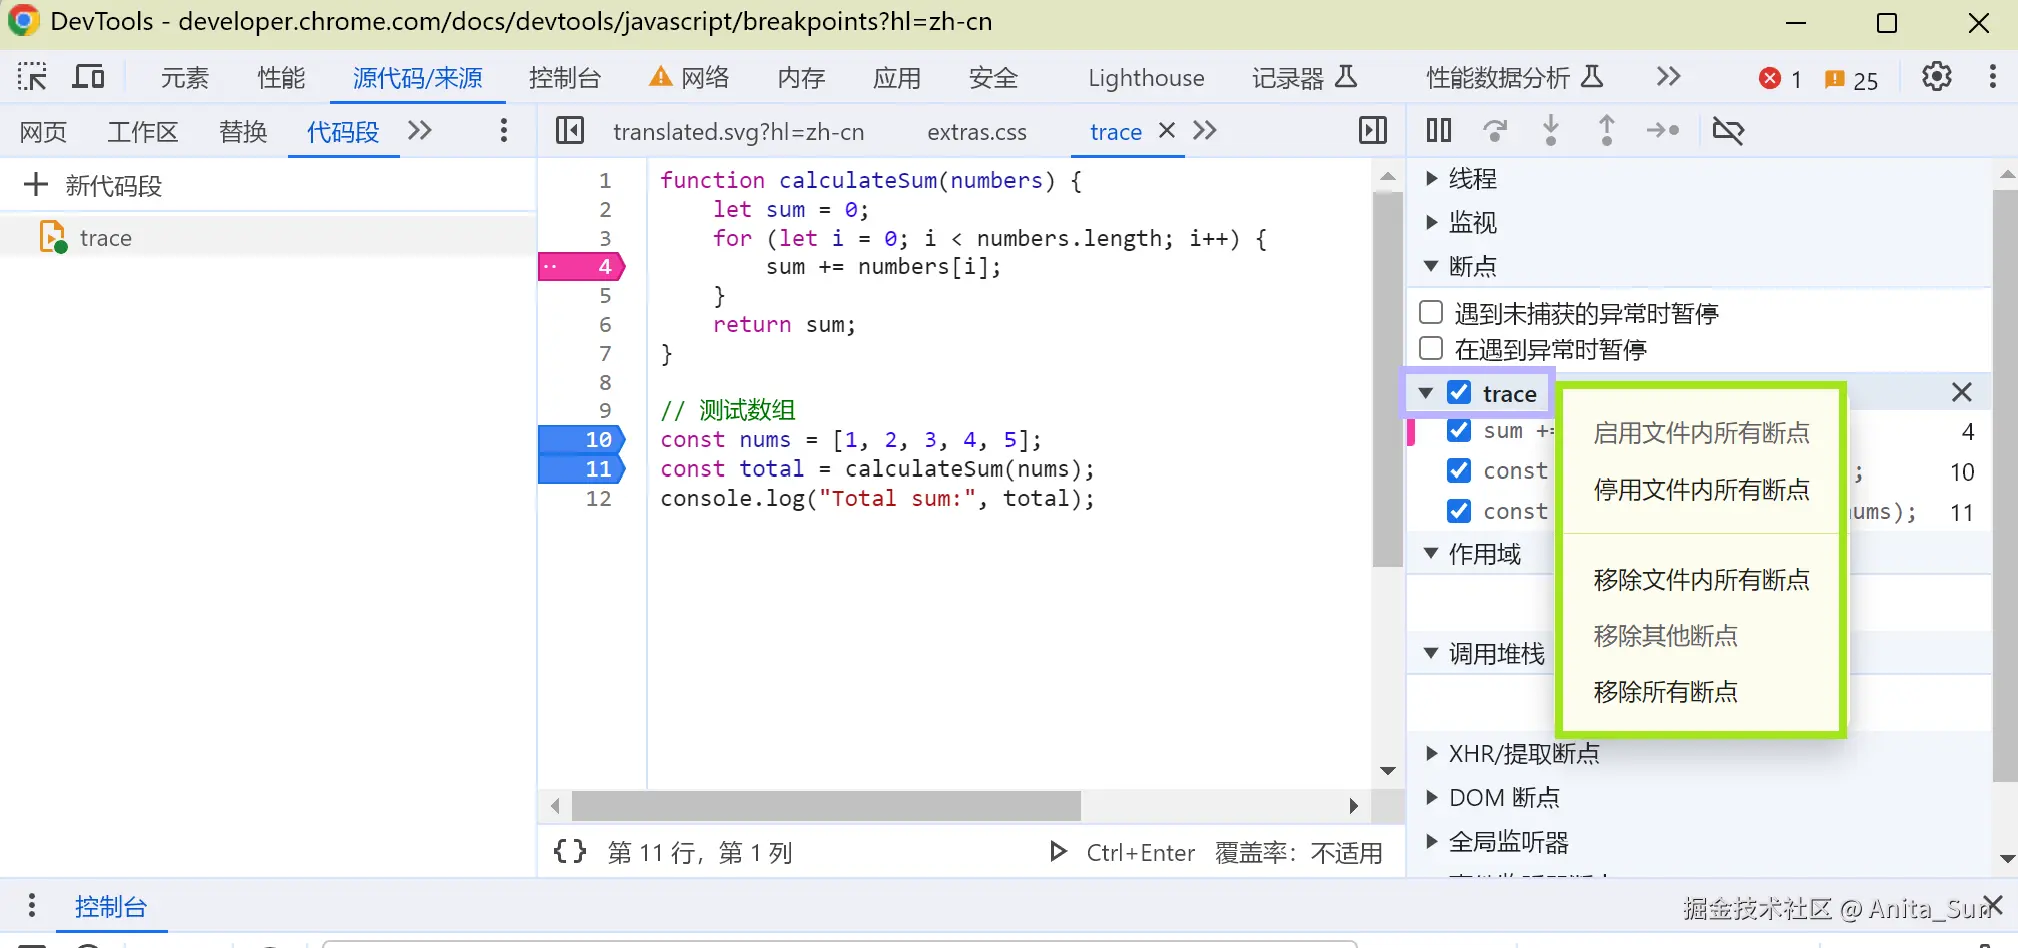
Task: Deactivate all breakpoints icon
Action: tap(1728, 130)
